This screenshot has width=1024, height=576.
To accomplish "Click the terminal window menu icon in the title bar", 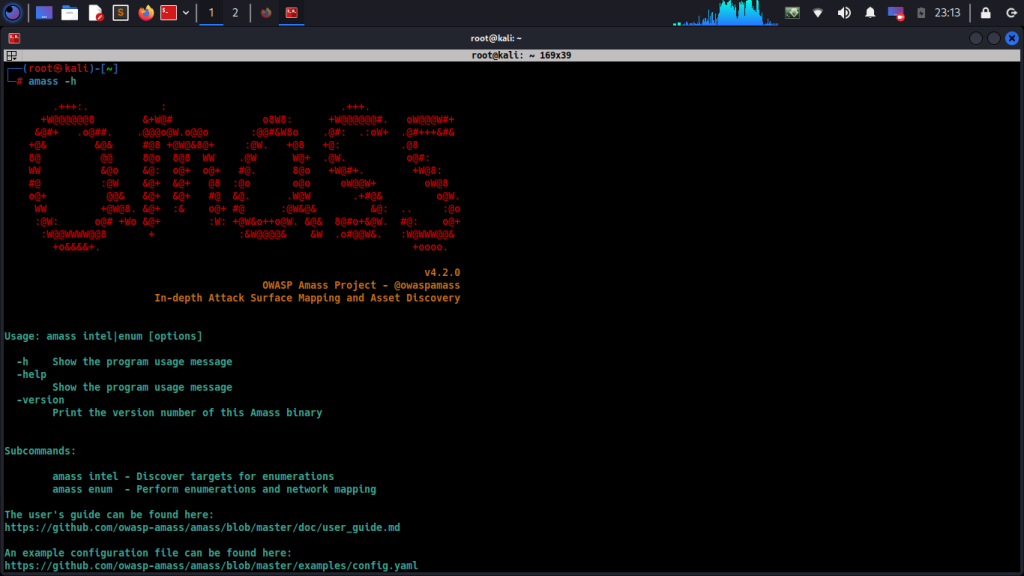I will (14, 38).
